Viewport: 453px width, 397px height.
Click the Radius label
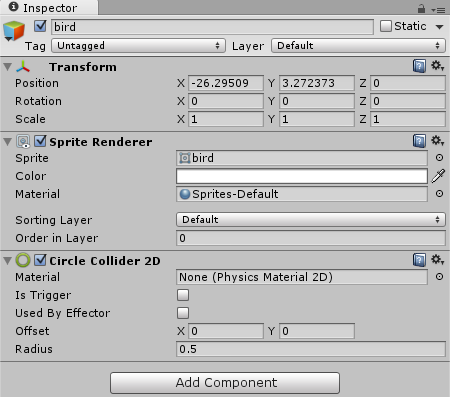point(34,349)
